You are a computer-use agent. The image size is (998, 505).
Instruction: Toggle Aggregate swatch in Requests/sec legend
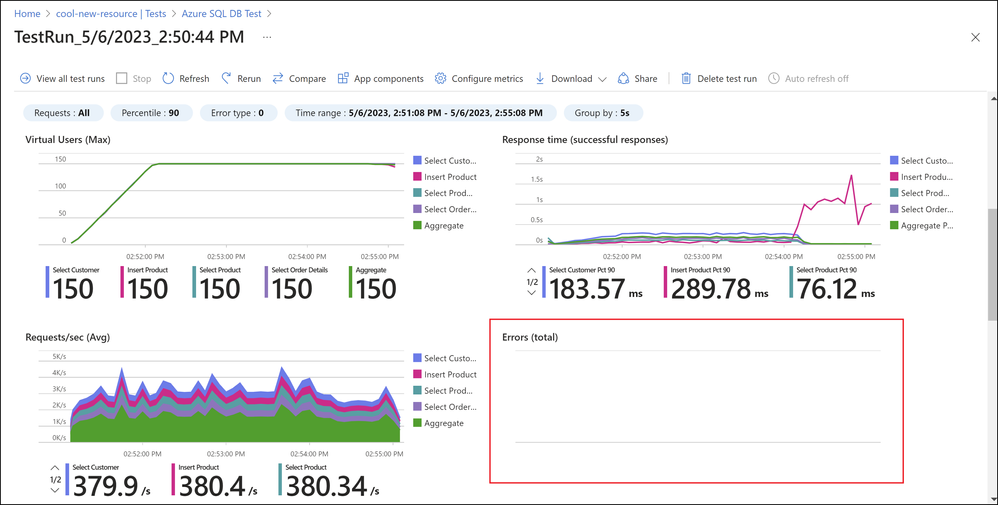pos(418,423)
